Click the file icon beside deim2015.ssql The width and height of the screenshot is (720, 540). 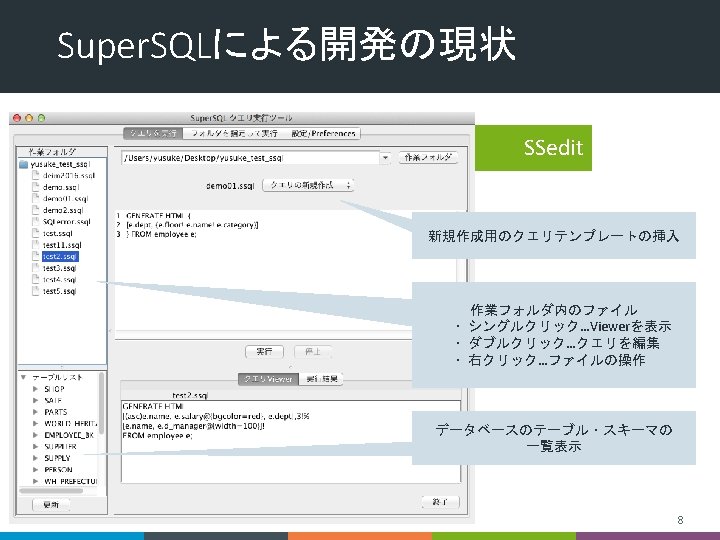pyautogui.click(x=35, y=175)
